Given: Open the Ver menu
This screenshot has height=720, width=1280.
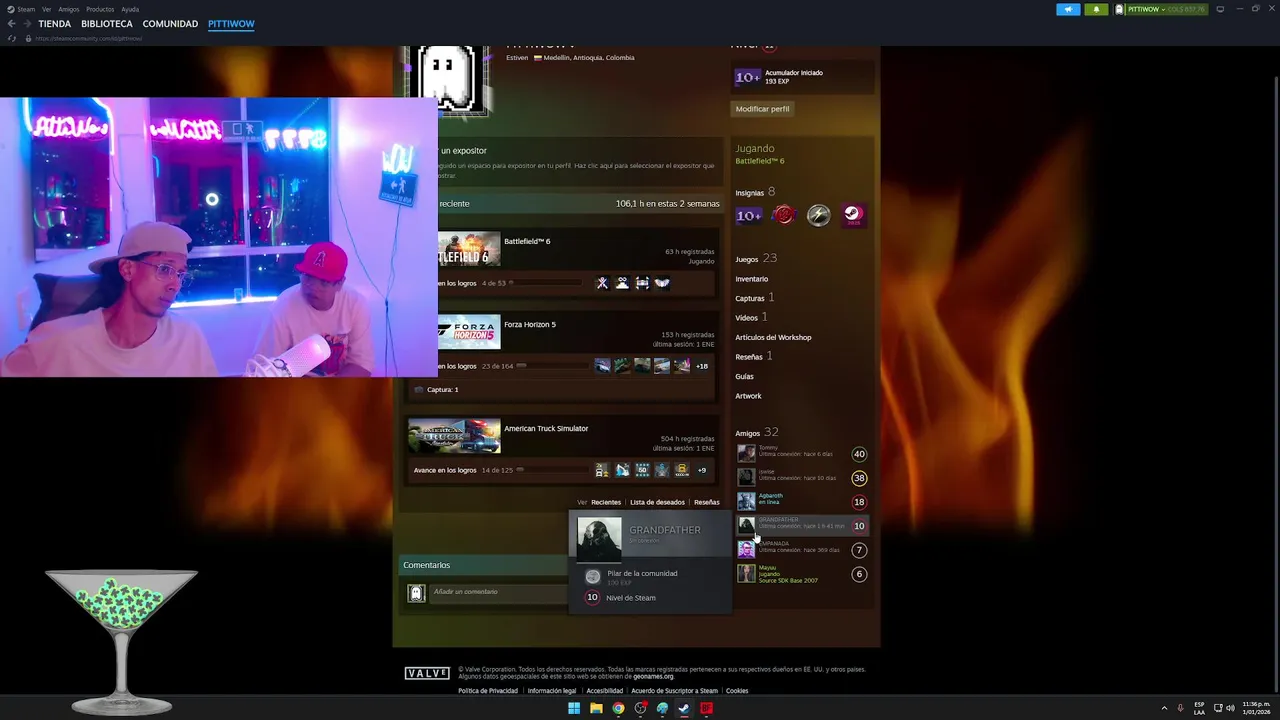Looking at the screenshot, I should 46,9.
